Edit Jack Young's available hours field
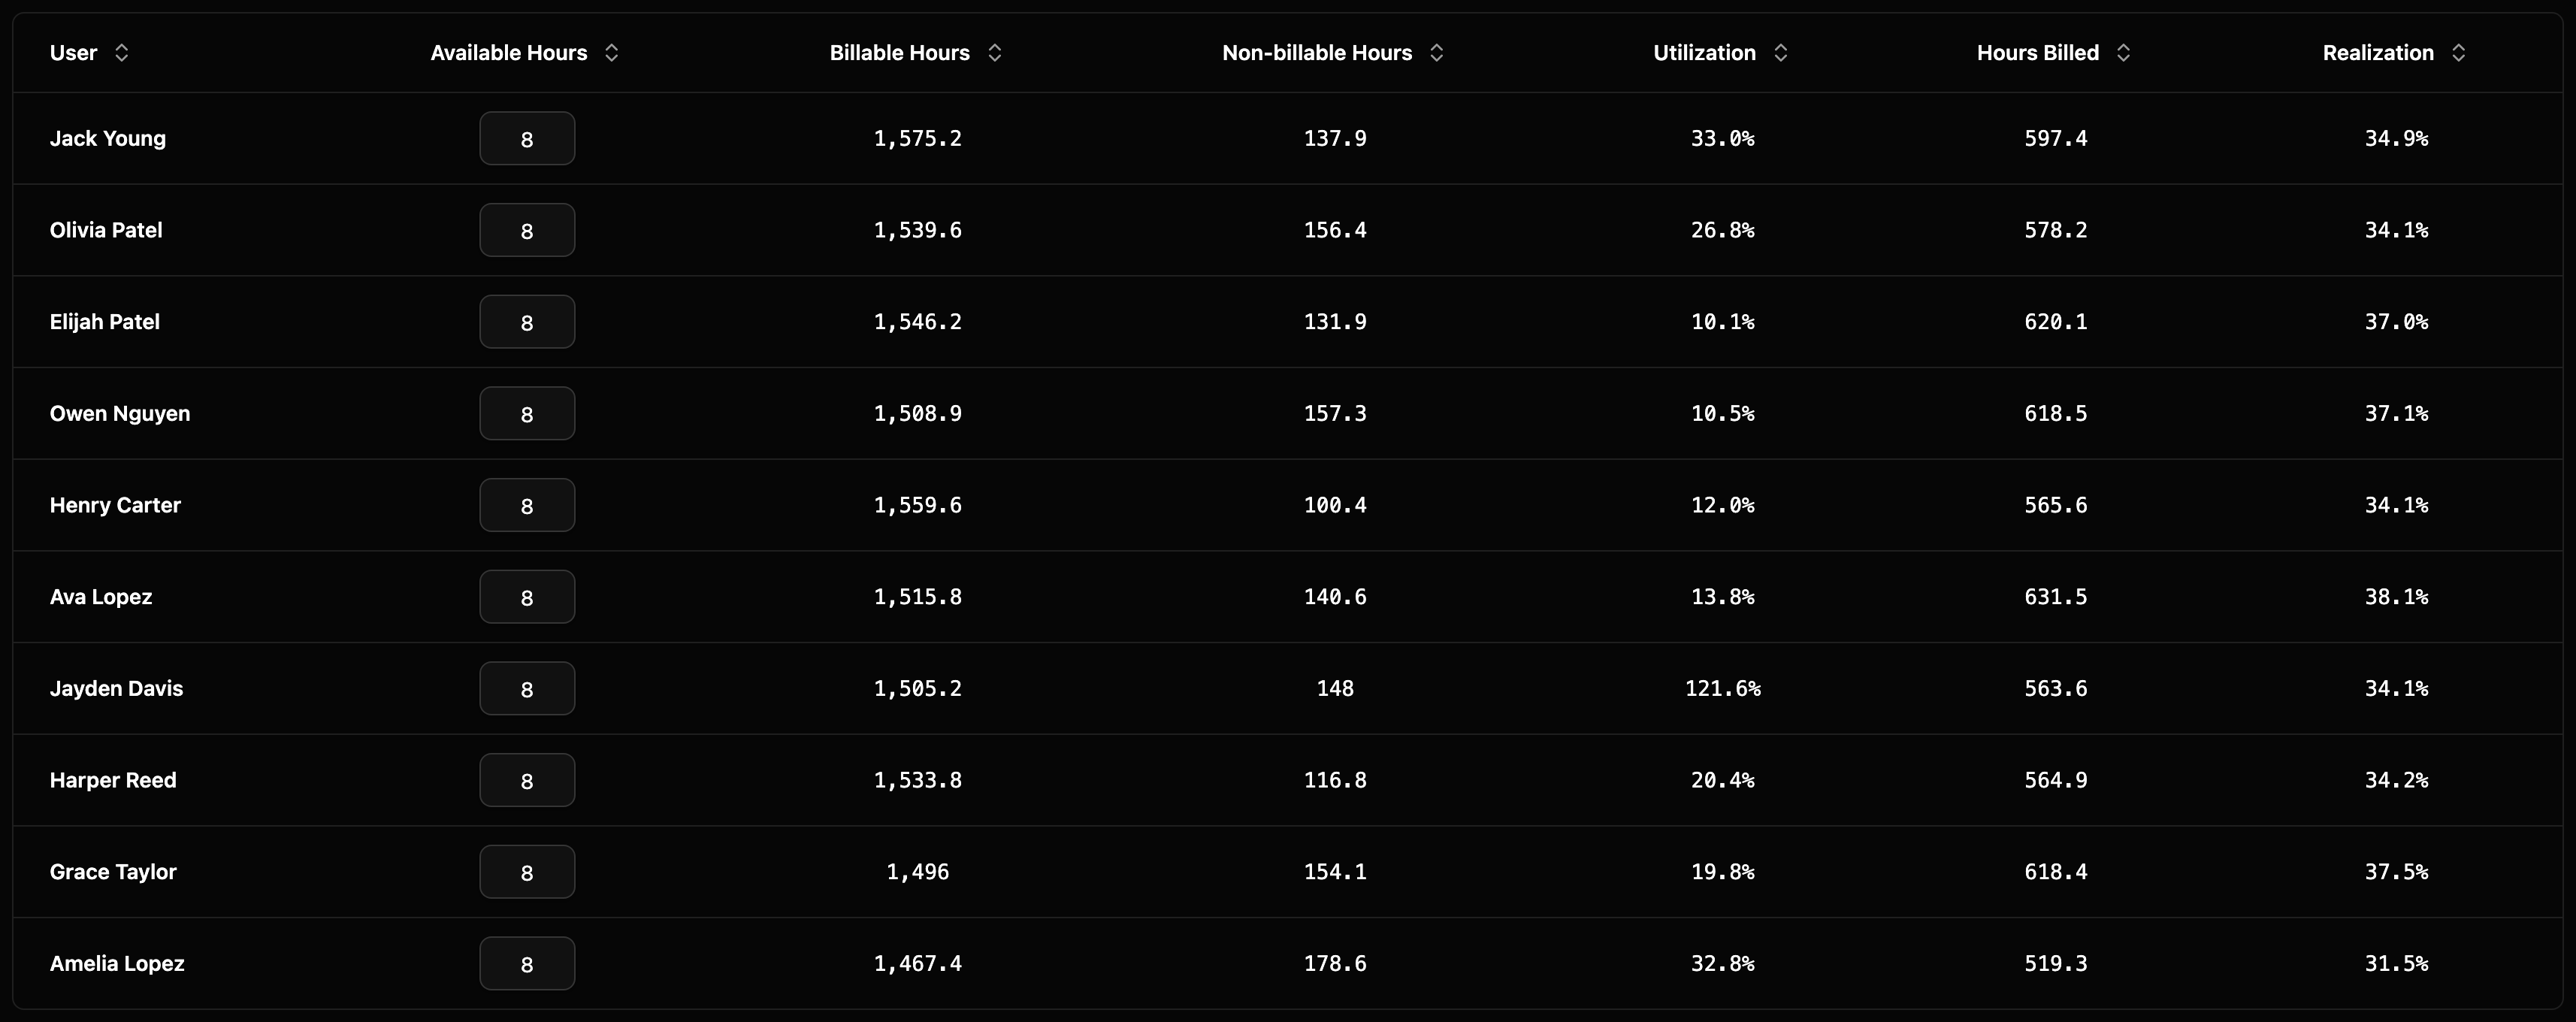The image size is (2576, 1022). point(527,138)
